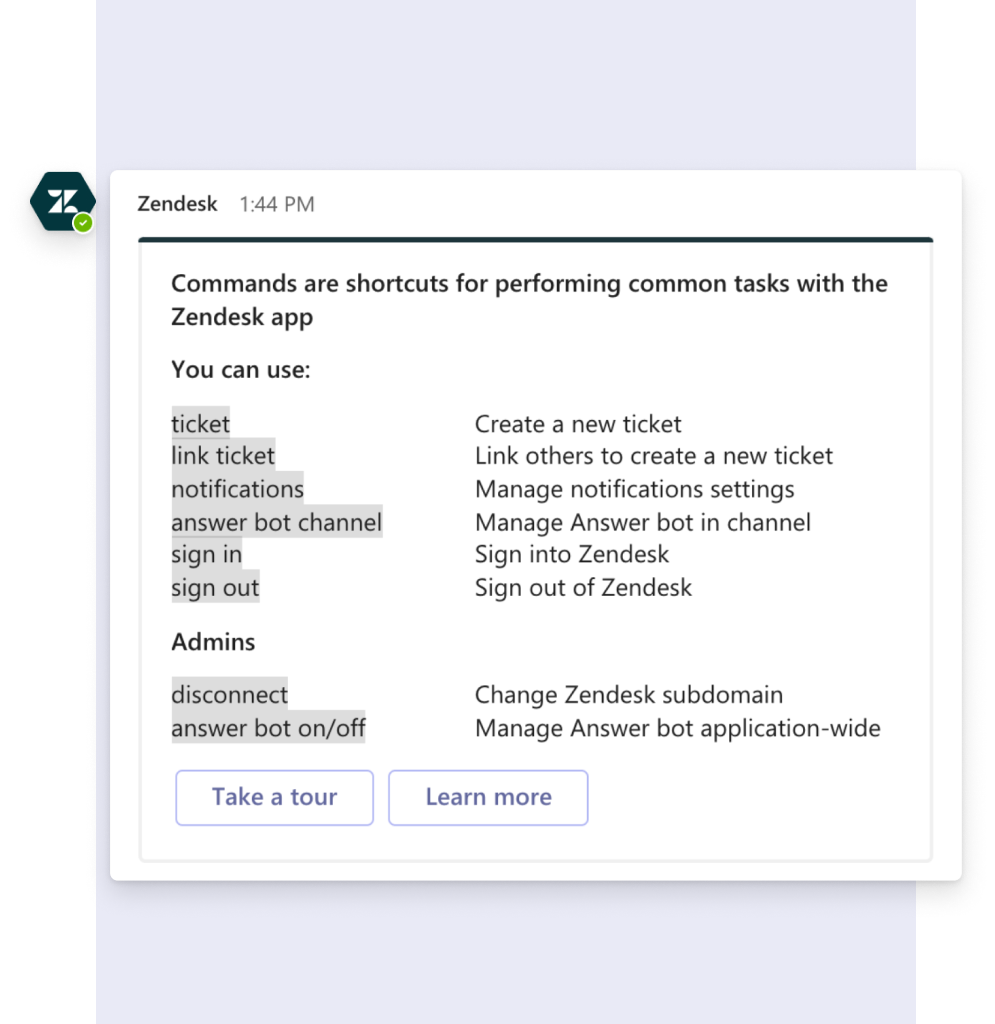Click the Zendesk sender name
Screen dimensions: 995x1024
pyautogui.click(x=176, y=204)
